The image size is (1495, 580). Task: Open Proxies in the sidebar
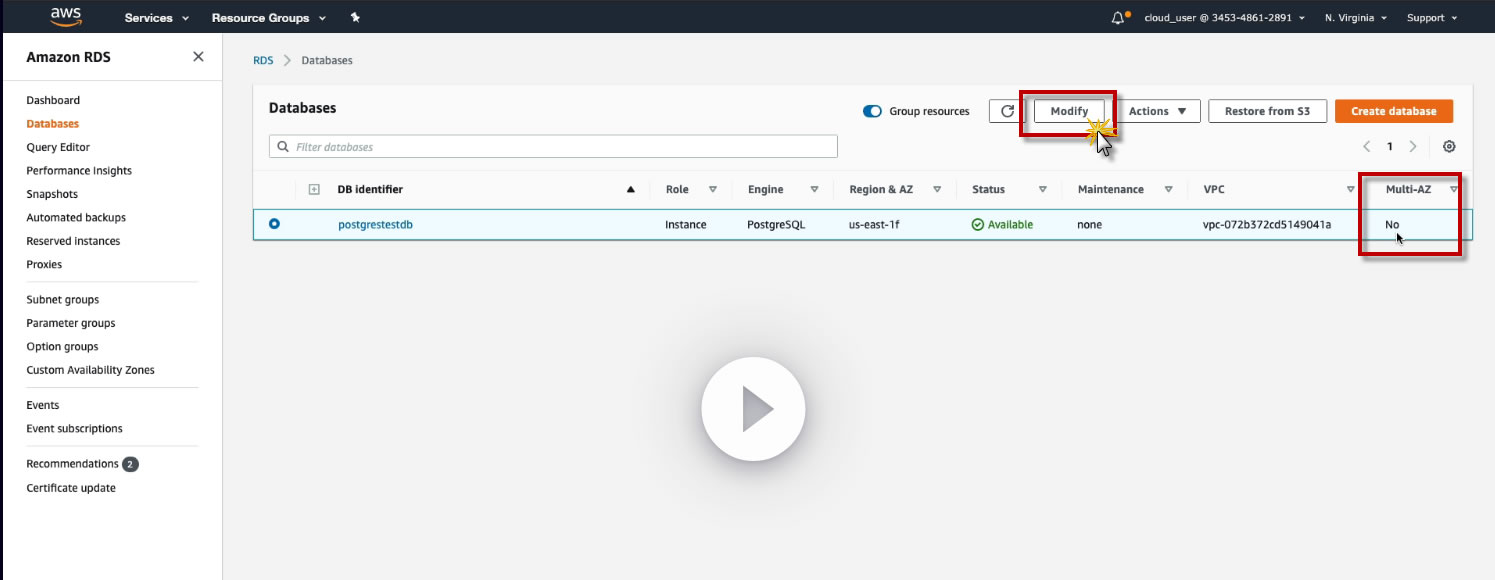pyautogui.click(x=44, y=264)
